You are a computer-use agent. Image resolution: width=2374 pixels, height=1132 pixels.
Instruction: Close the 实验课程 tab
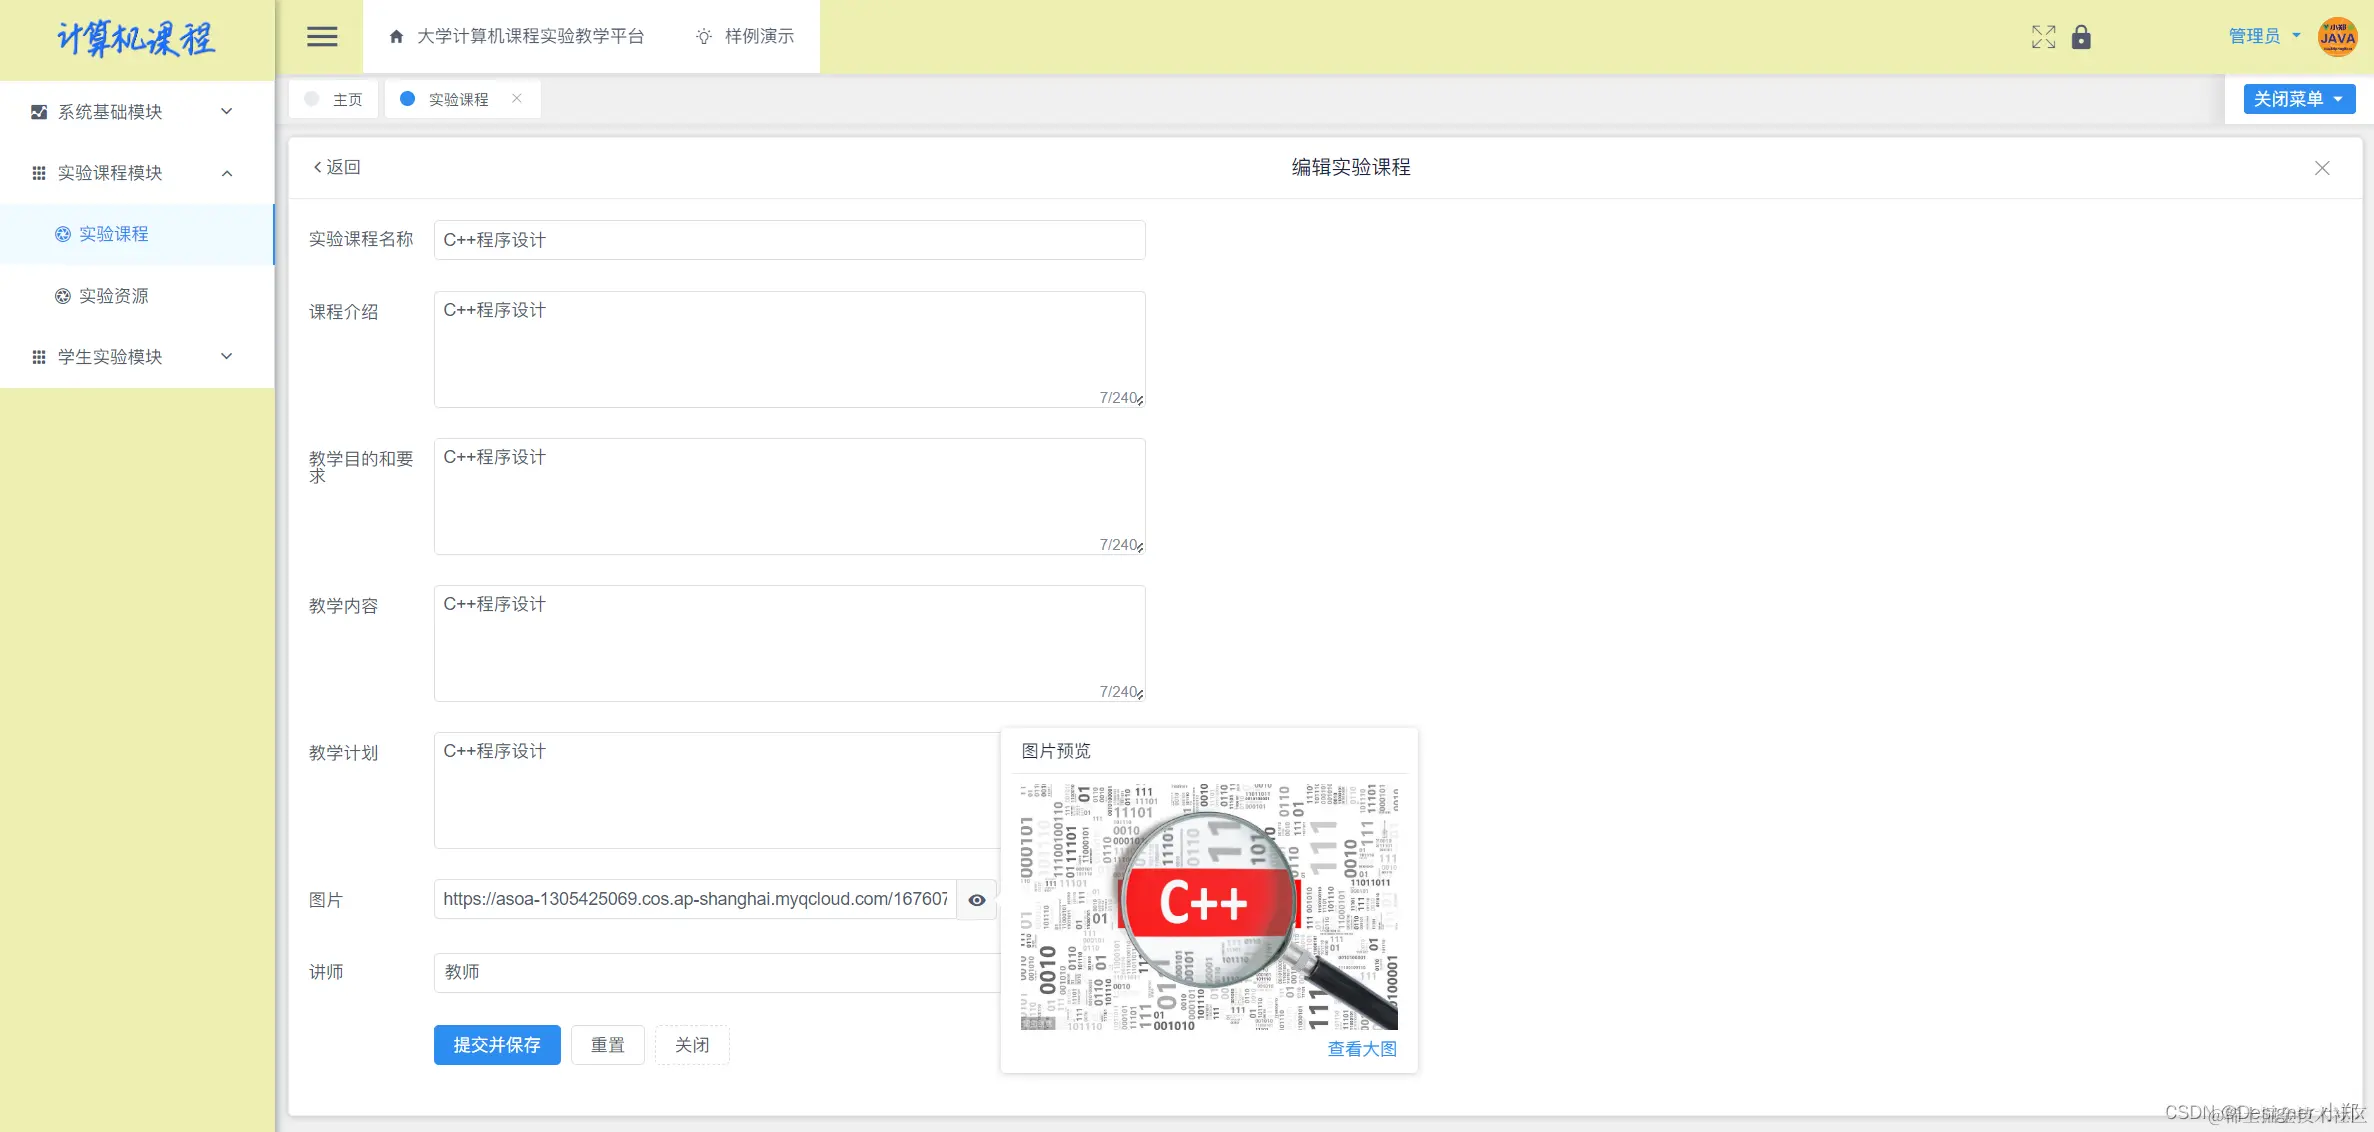point(517,98)
